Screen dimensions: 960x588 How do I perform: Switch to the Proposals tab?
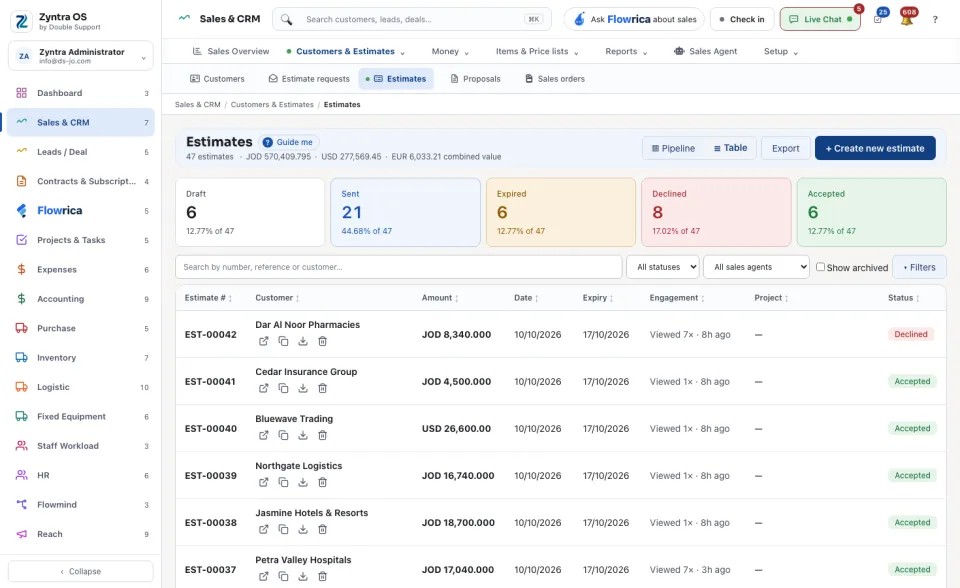click(x=476, y=79)
